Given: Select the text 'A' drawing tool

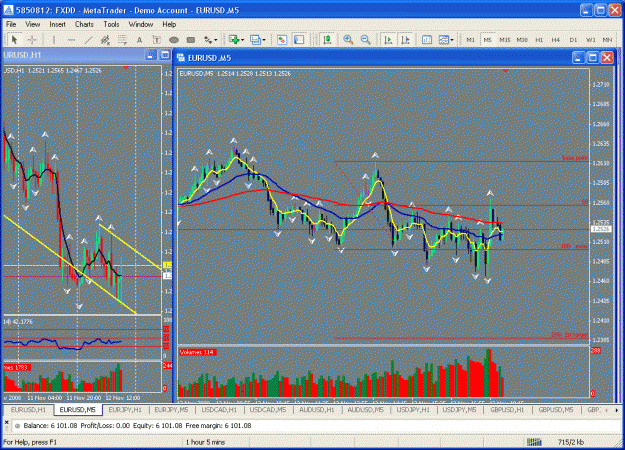Looking at the screenshot, I should click(139, 39).
